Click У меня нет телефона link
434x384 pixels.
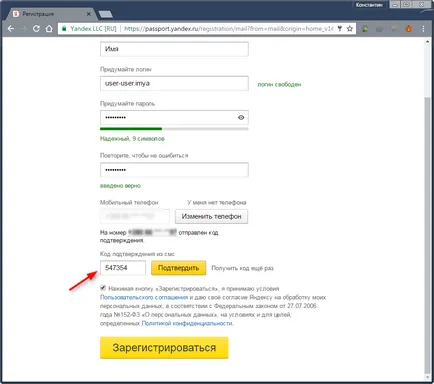click(217, 202)
